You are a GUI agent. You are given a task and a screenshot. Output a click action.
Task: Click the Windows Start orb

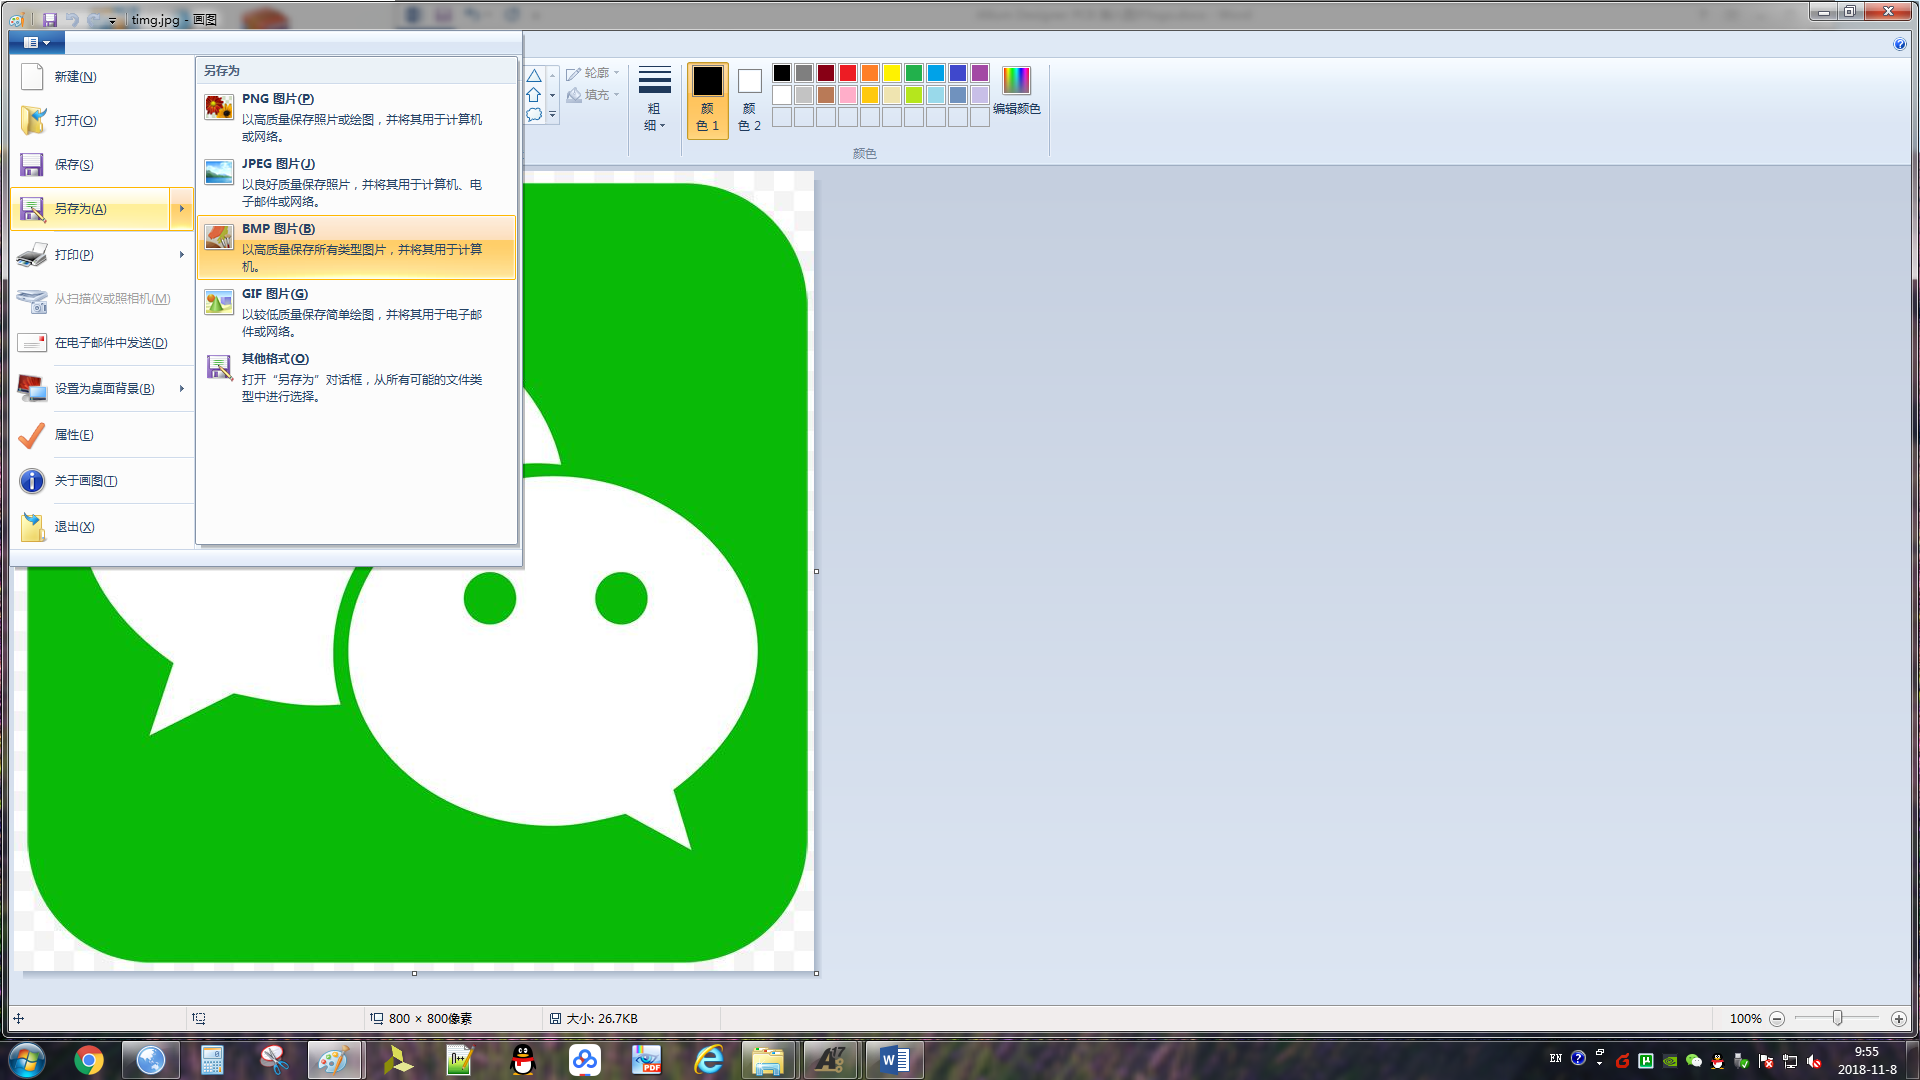pyautogui.click(x=27, y=1060)
